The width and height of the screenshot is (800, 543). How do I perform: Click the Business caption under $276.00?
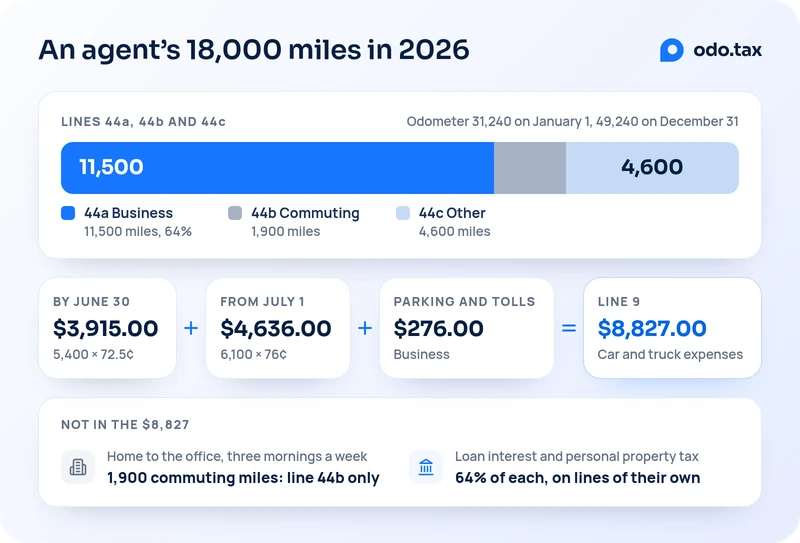pyautogui.click(x=421, y=354)
